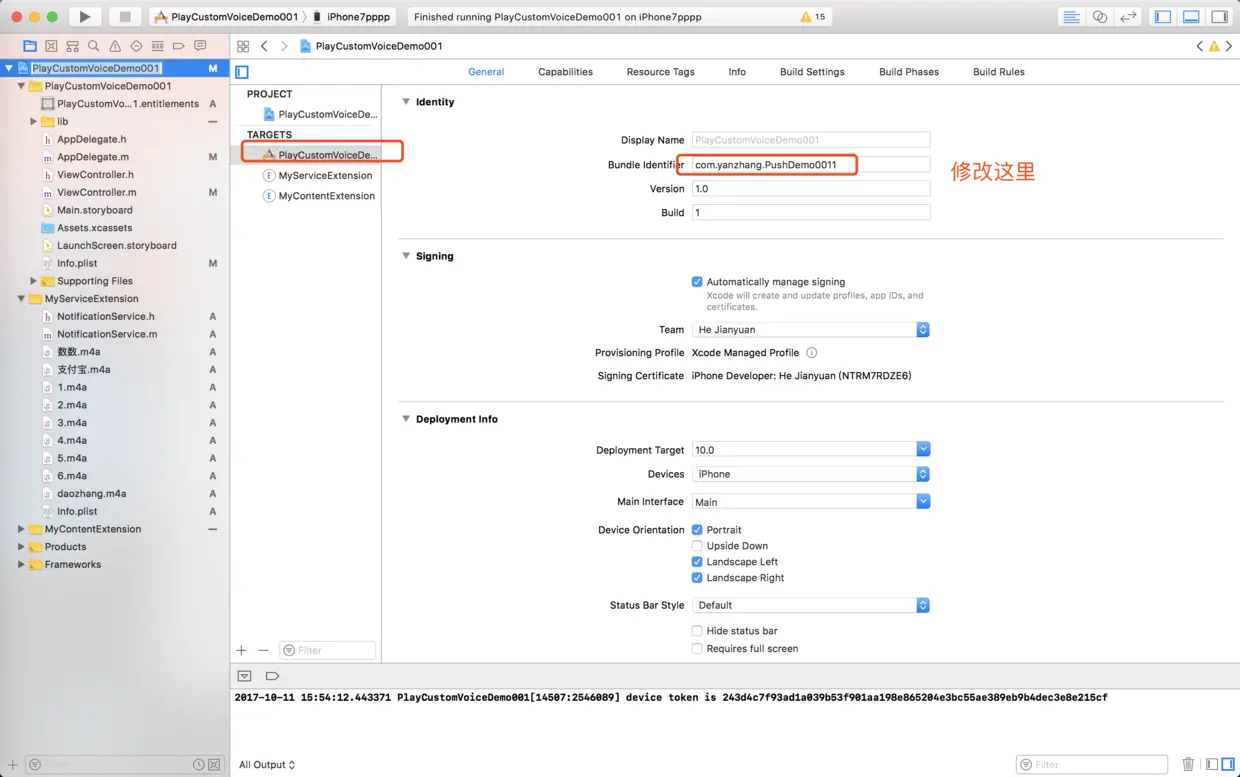This screenshot has height=777, width=1240.
Task: Switch to the General tab
Action: tap(486, 72)
